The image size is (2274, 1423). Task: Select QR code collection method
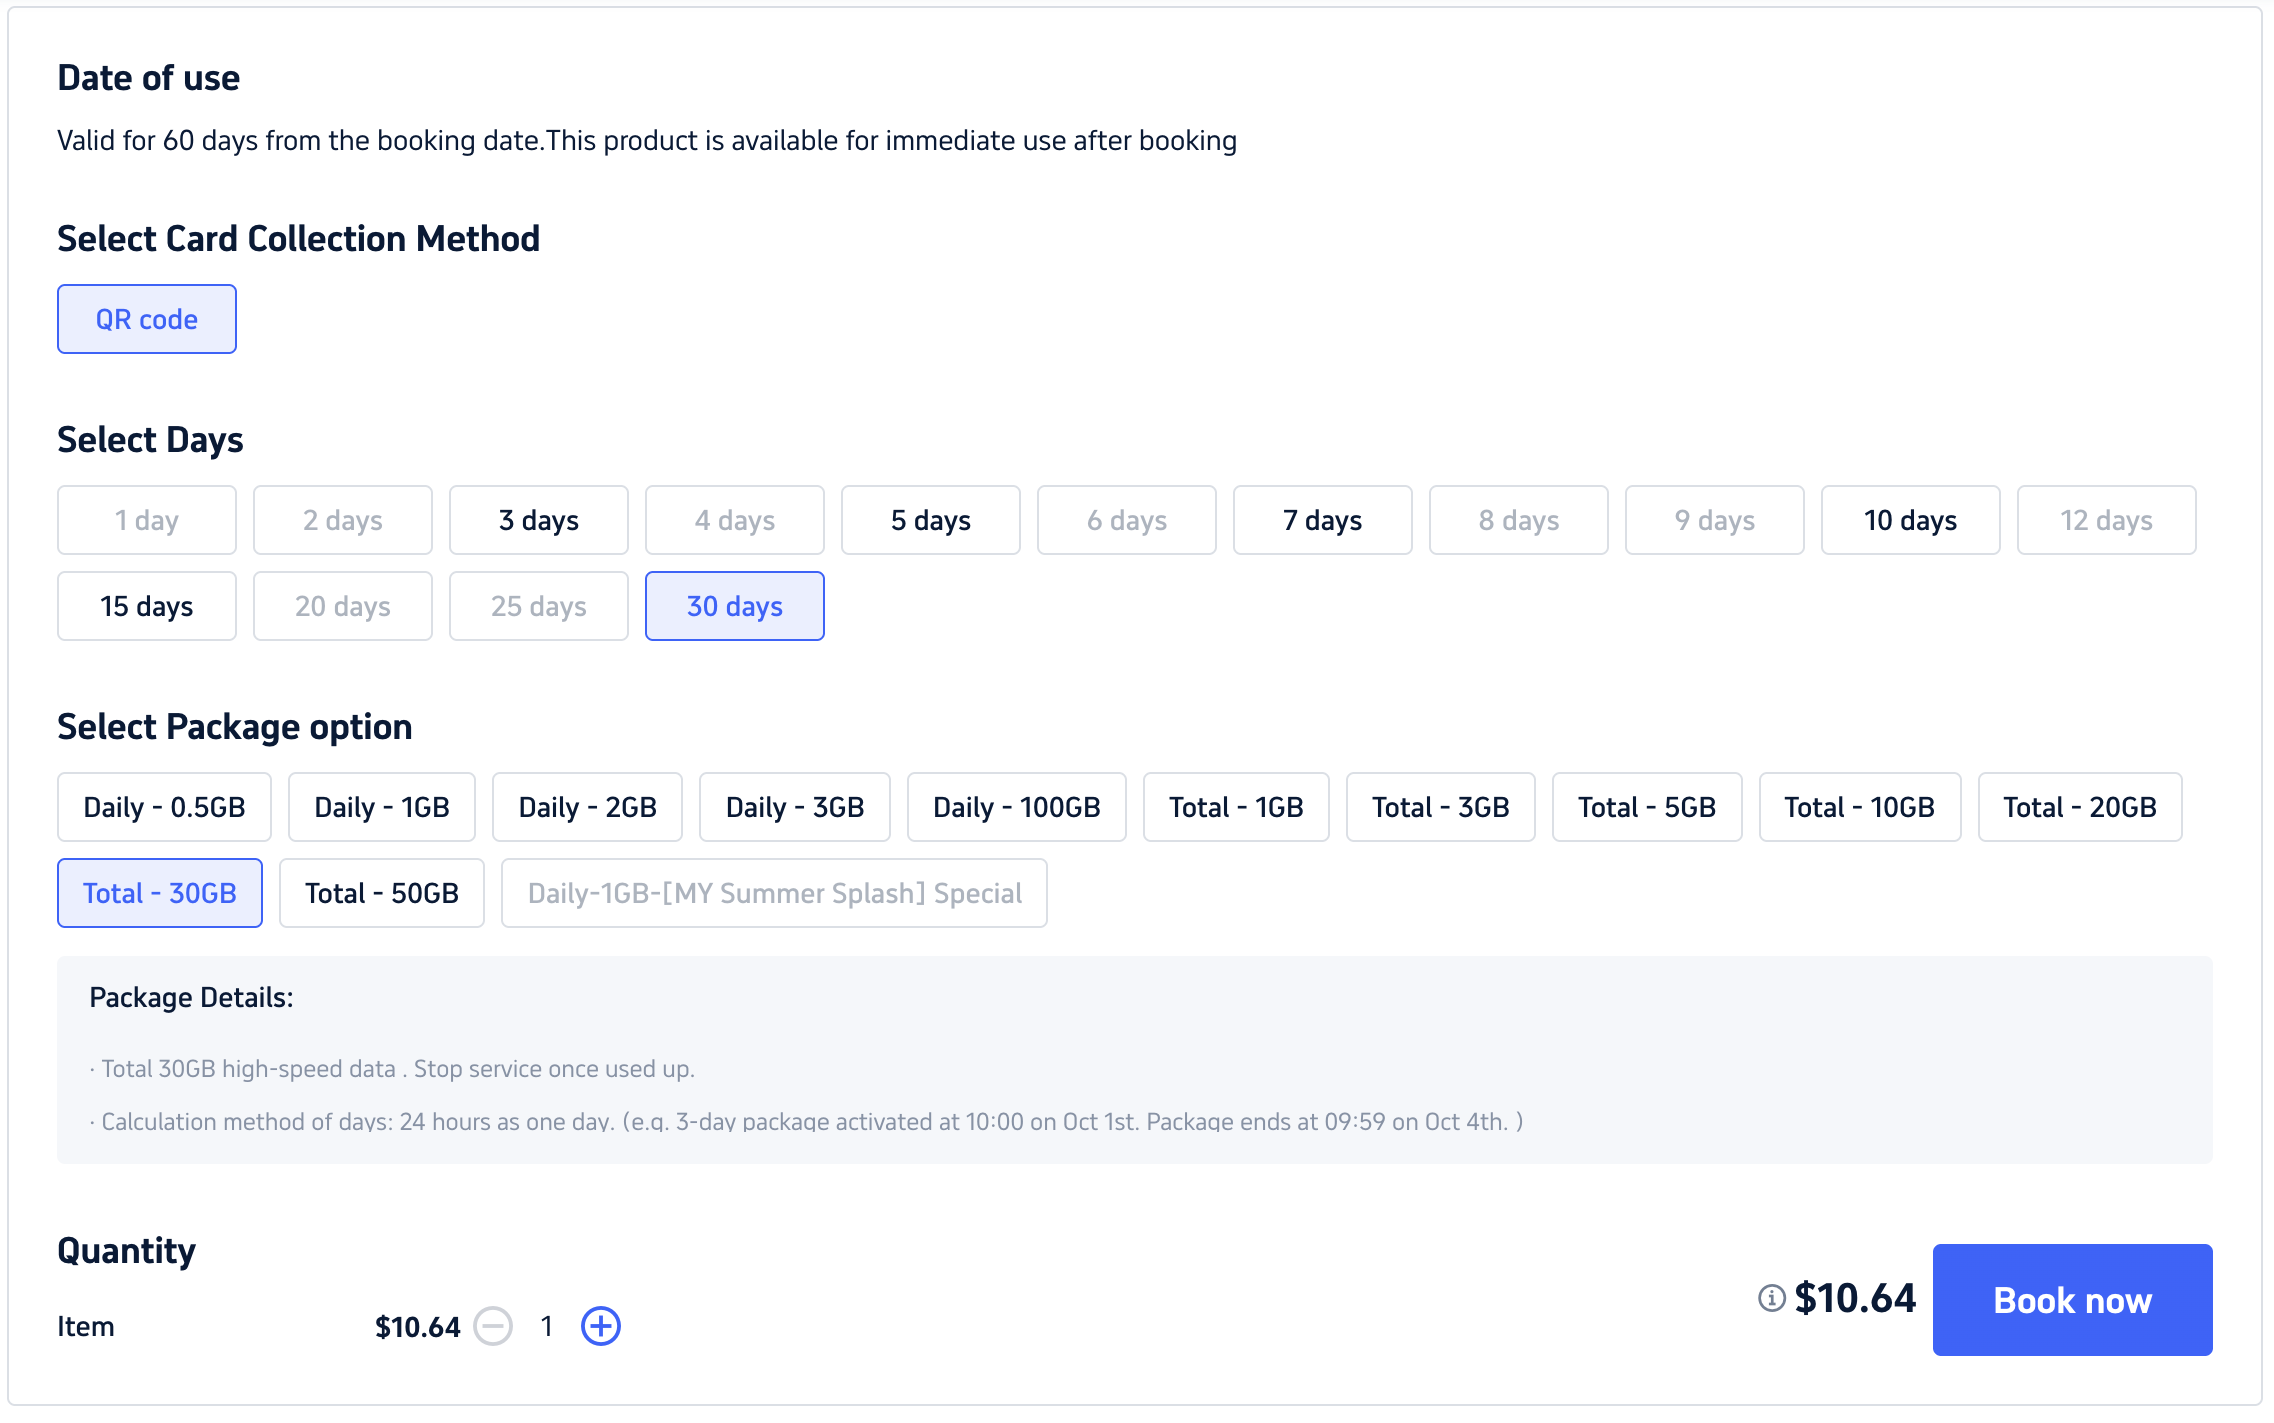click(x=147, y=319)
